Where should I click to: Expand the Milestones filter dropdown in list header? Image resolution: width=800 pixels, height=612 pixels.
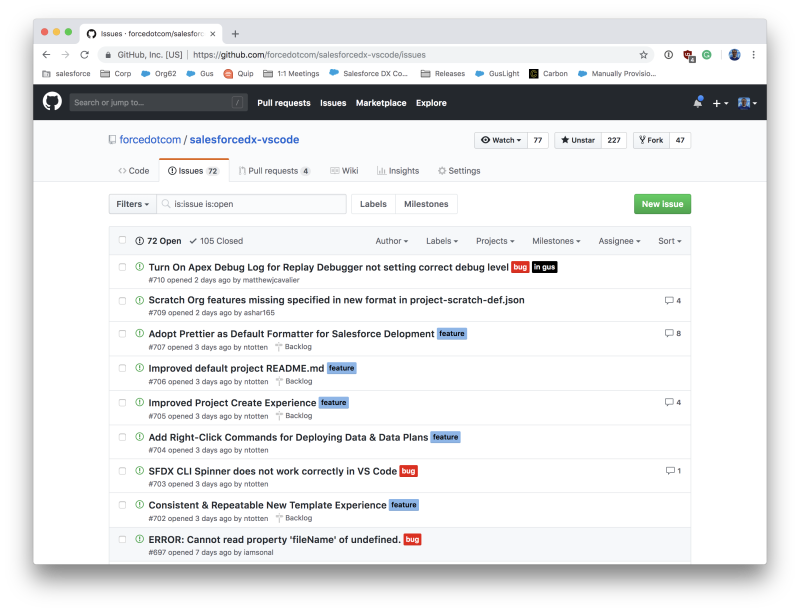[x=556, y=241]
